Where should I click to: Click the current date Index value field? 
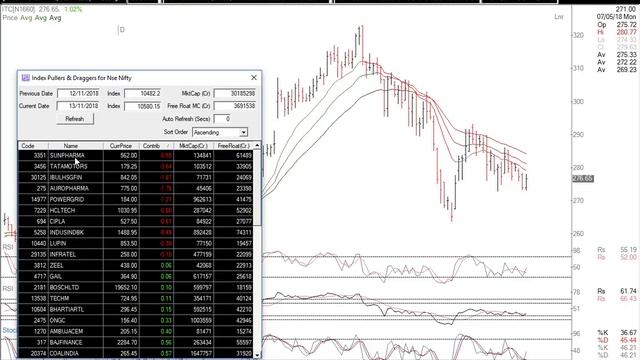[143, 106]
